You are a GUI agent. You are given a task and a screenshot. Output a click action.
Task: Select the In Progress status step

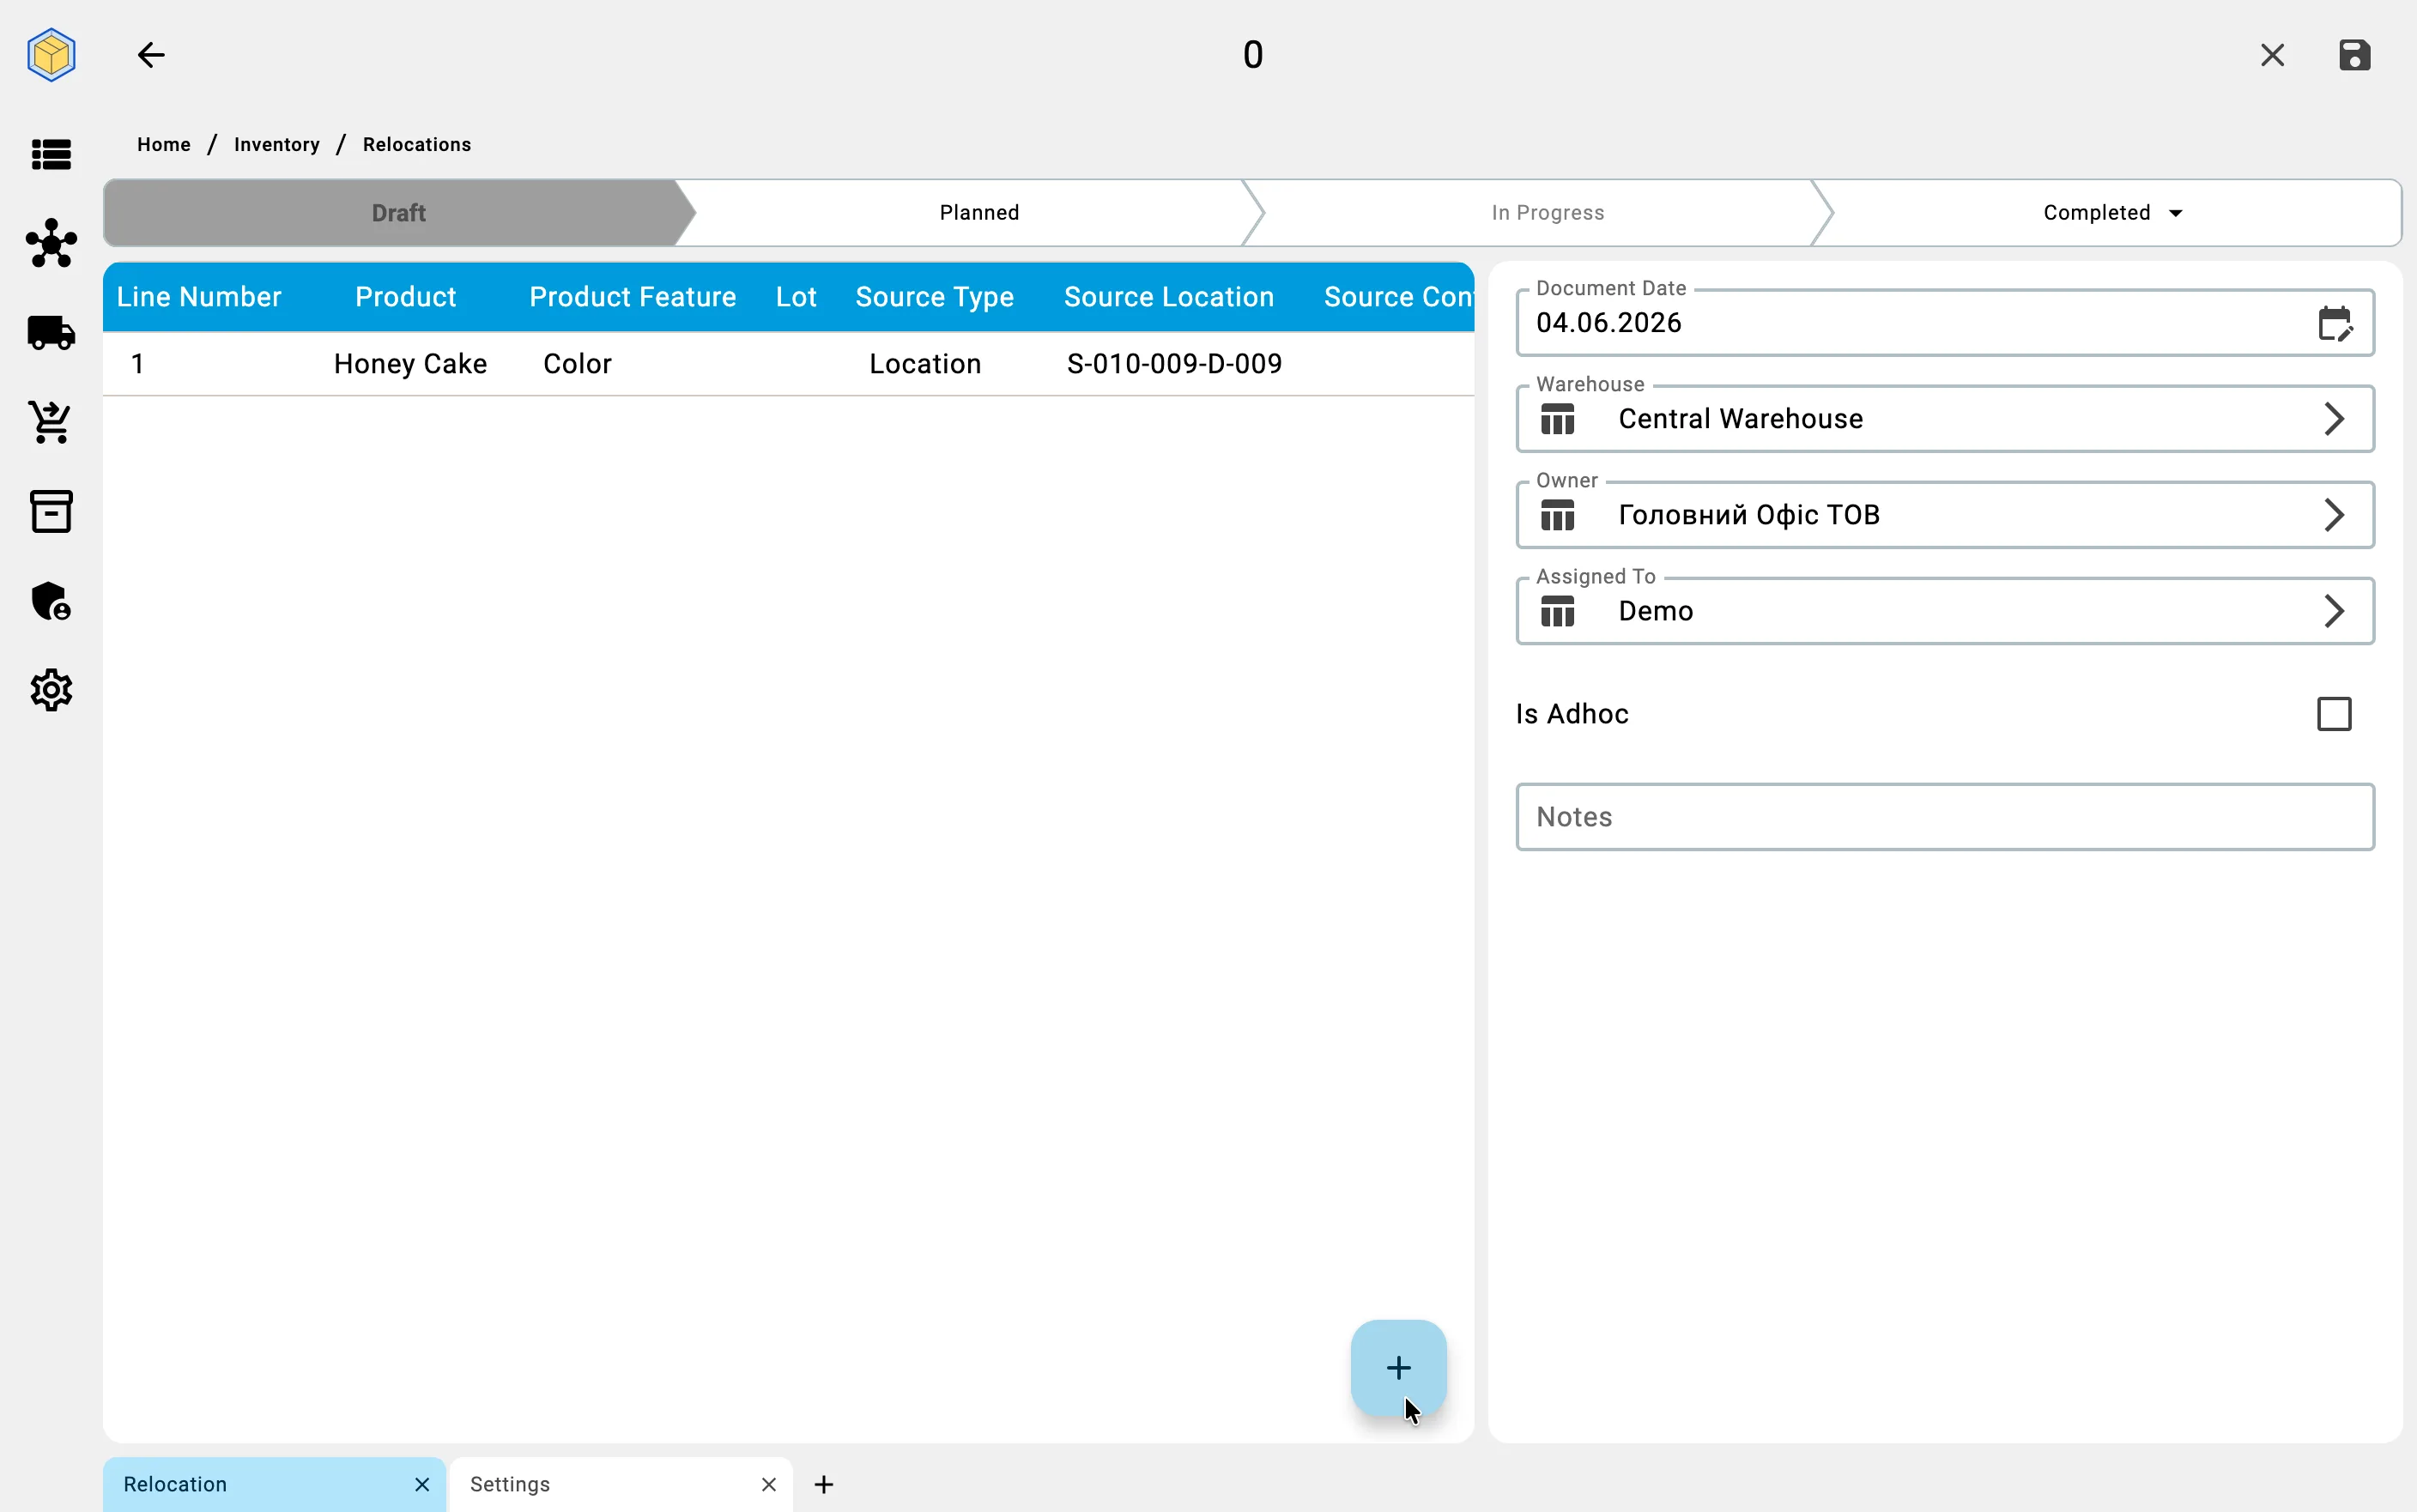point(1547,213)
